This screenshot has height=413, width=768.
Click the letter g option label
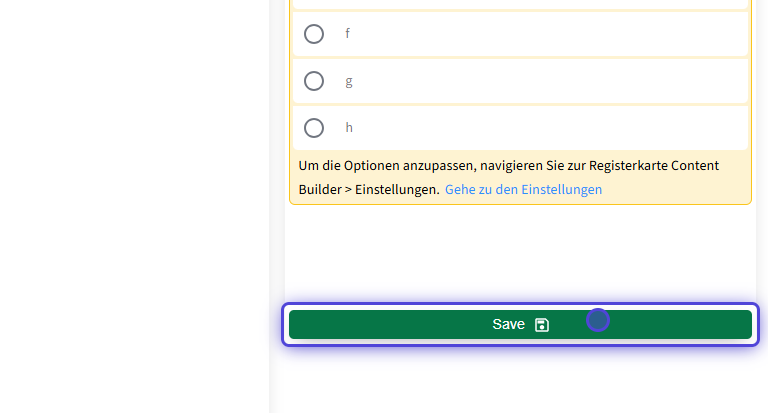348,81
